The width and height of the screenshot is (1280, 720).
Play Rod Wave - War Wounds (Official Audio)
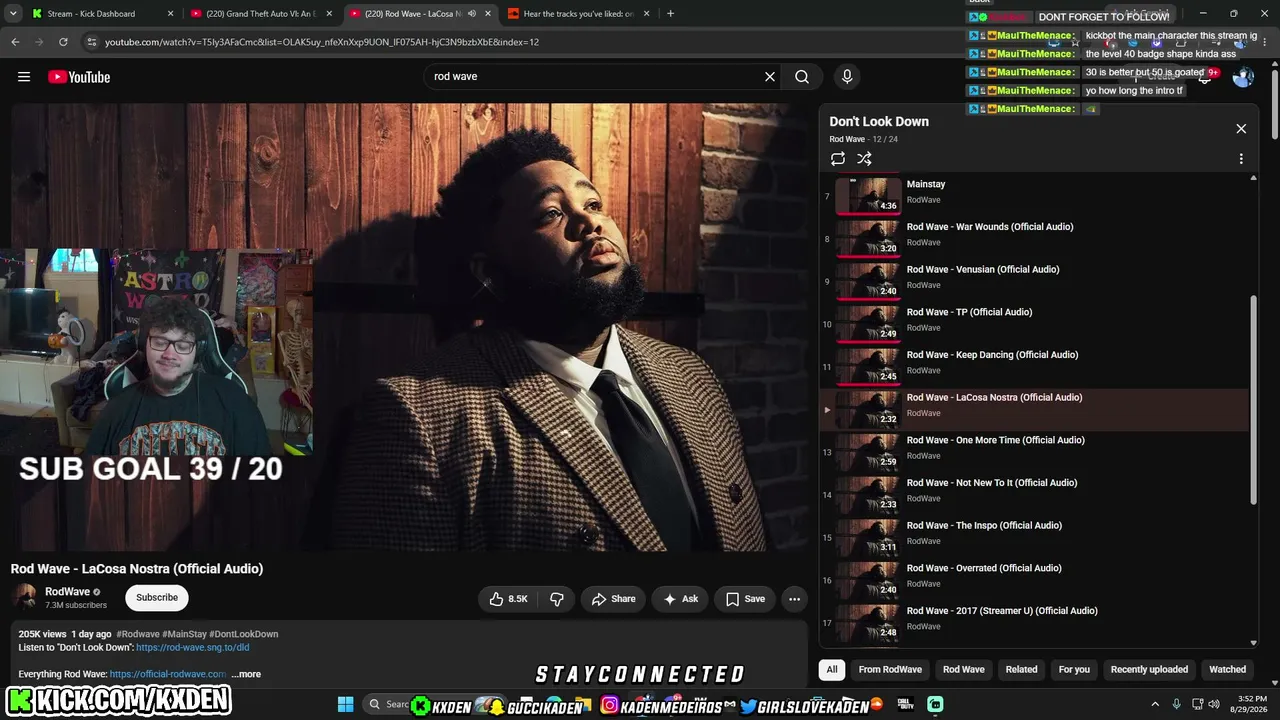pyautogui.click(x=1035, y=237)
